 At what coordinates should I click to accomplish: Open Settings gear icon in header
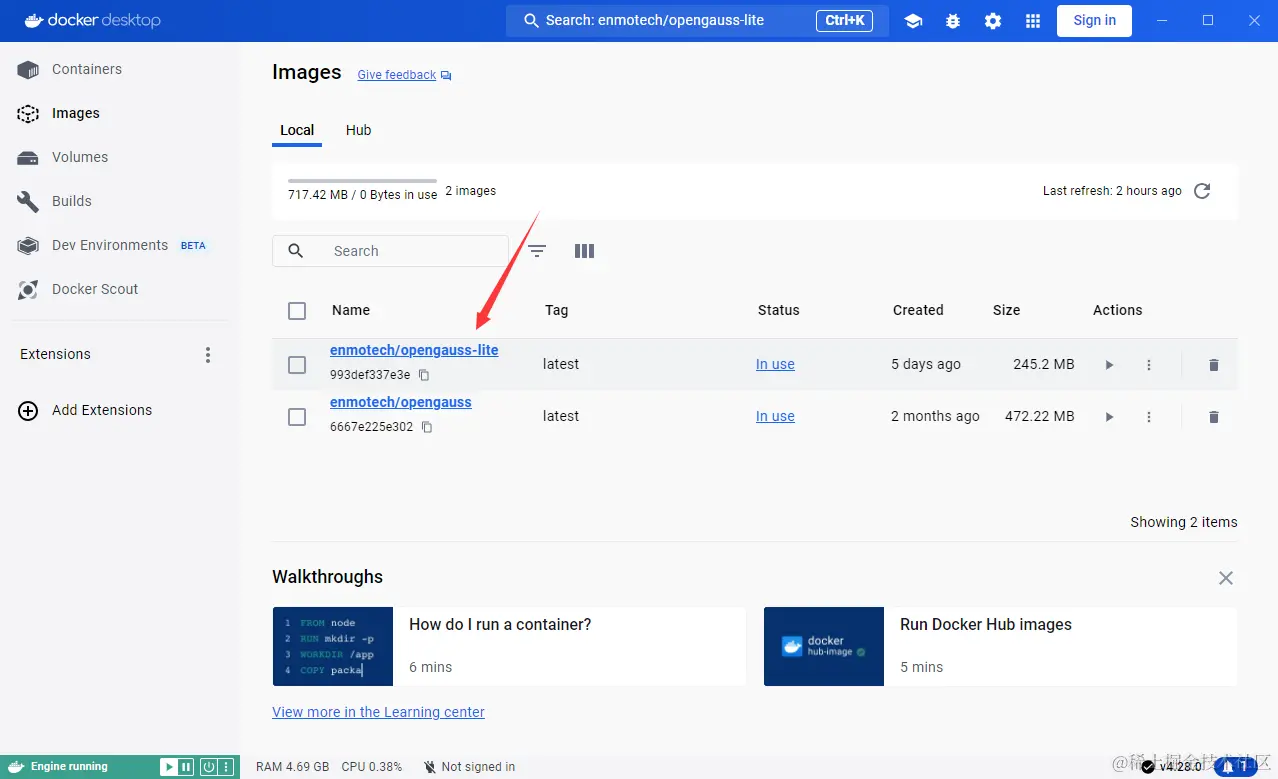[x=993, y=21]
